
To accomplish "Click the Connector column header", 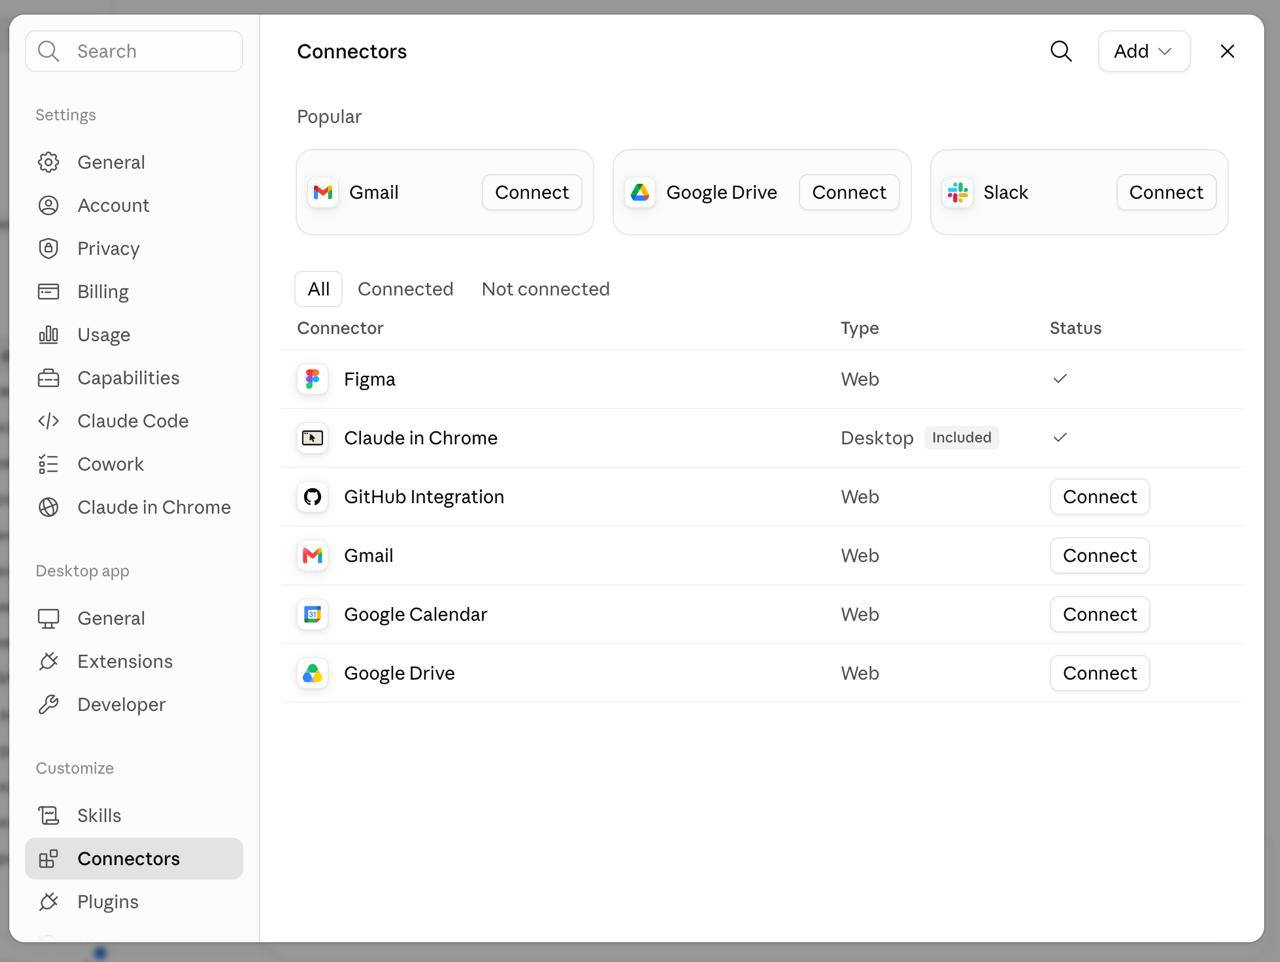I will [340, 328].
